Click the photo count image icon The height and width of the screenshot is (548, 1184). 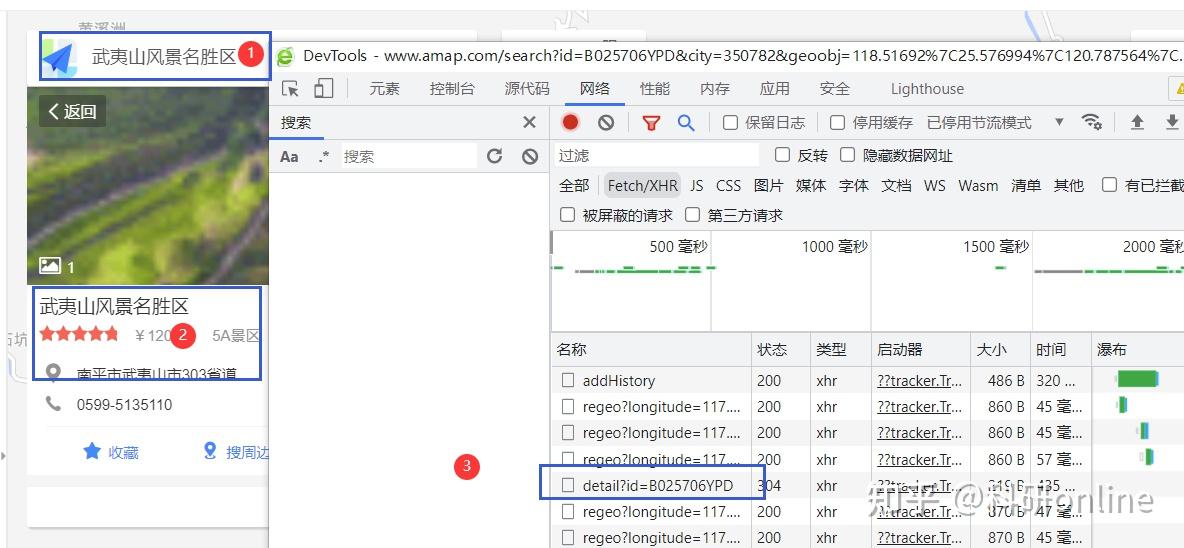tap(51, 265)
